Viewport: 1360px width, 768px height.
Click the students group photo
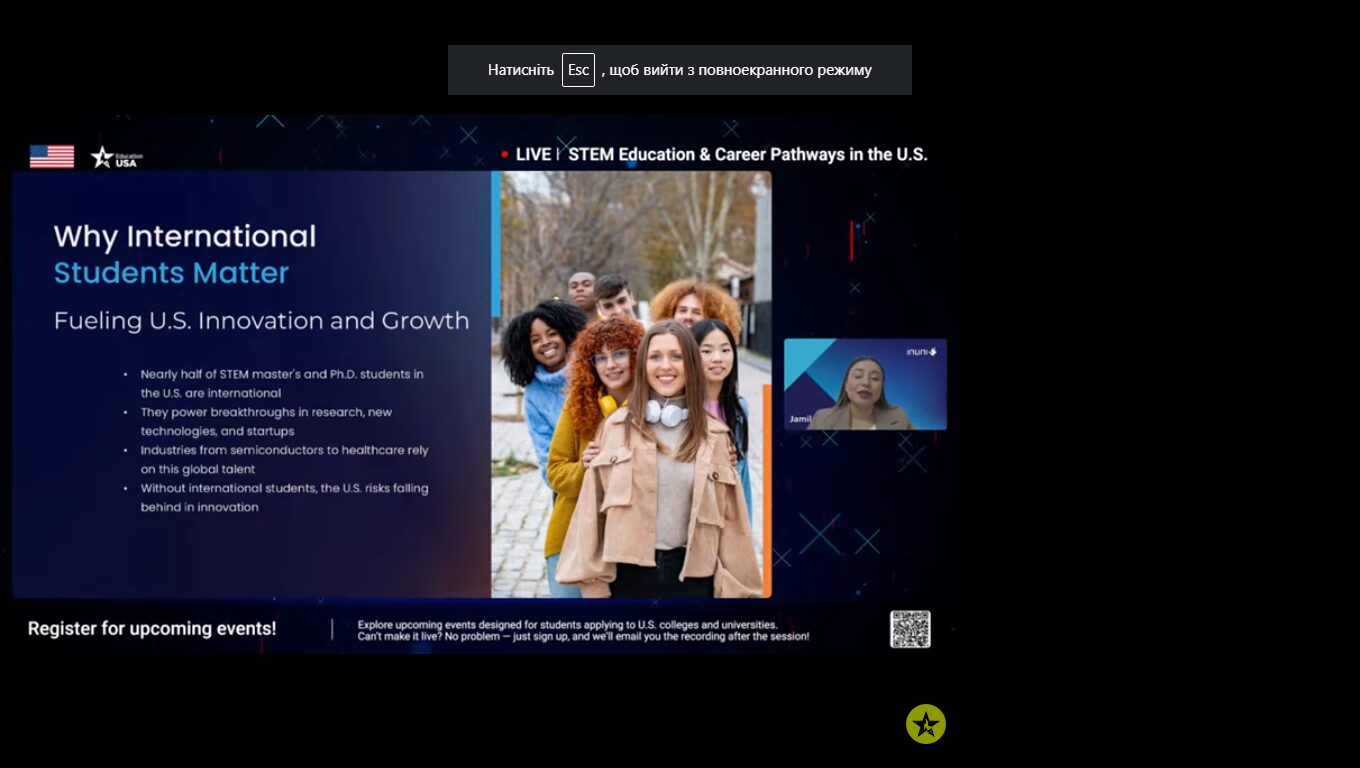tap(632, 384)
